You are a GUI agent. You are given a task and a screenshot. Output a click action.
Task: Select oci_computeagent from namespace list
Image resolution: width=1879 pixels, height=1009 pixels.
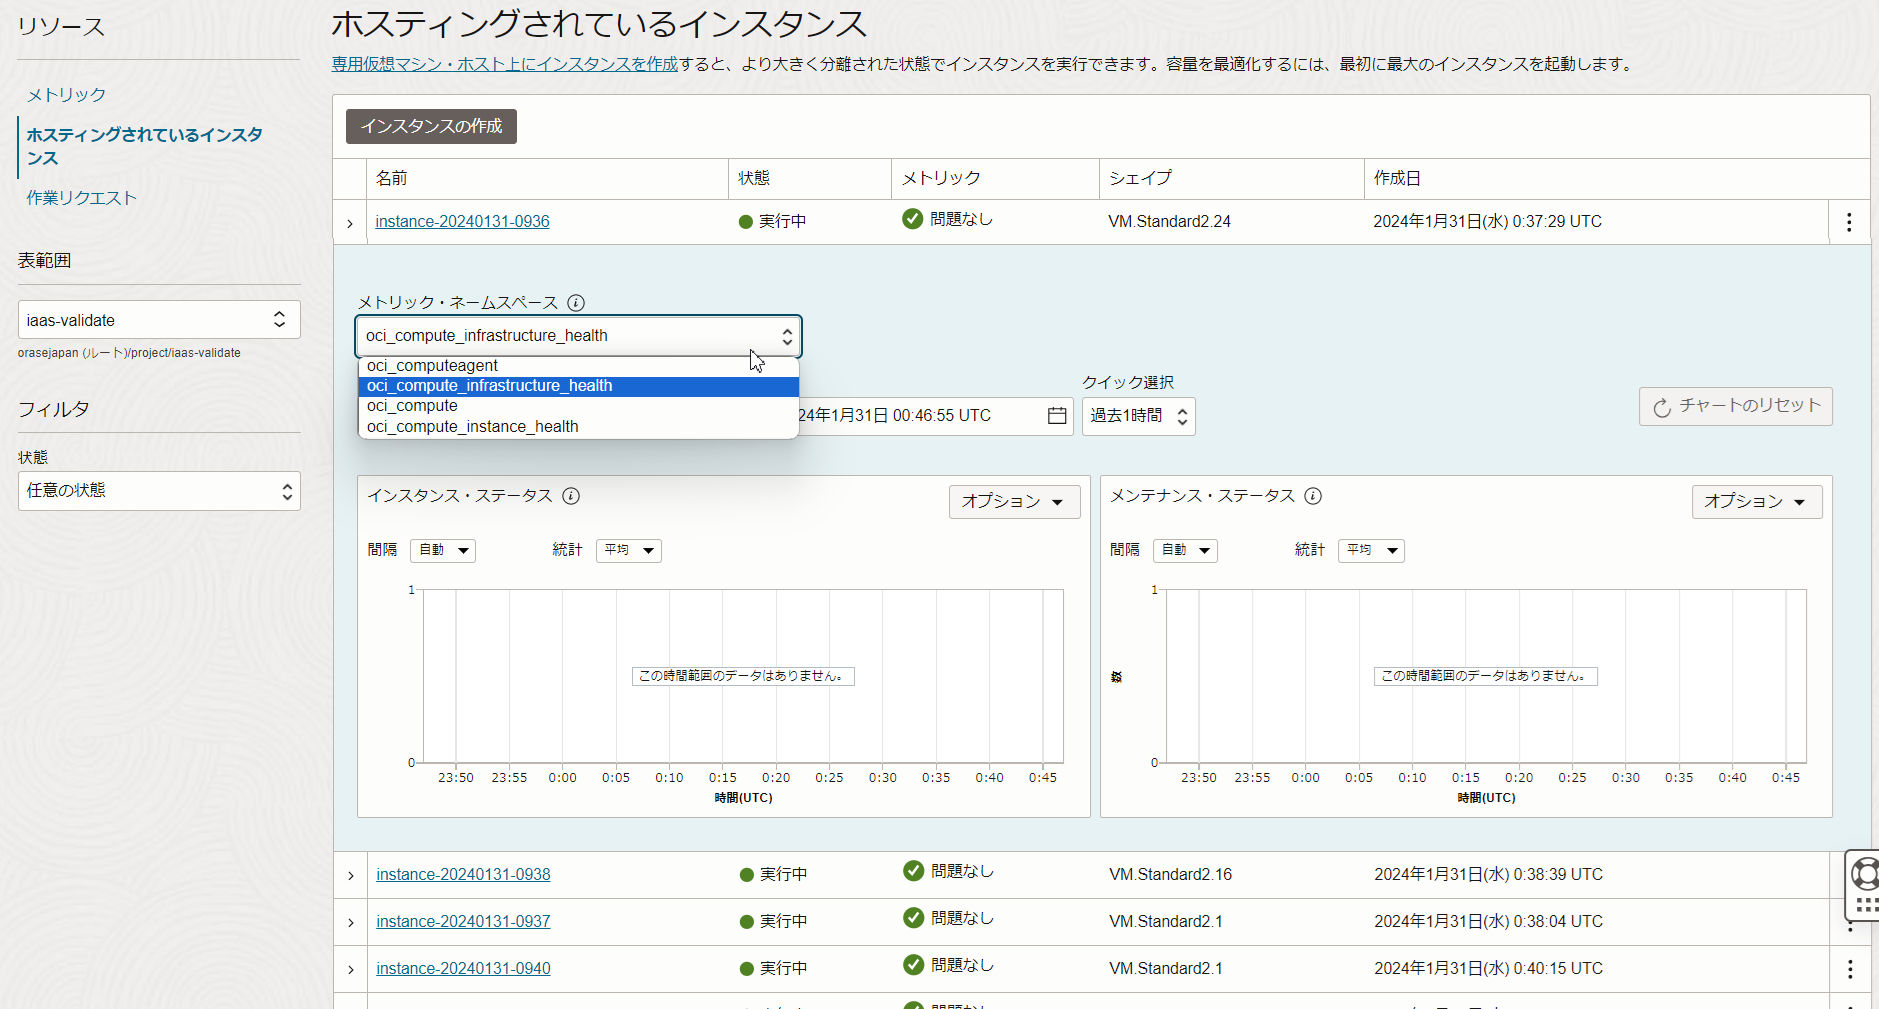[x=432, y=366]
